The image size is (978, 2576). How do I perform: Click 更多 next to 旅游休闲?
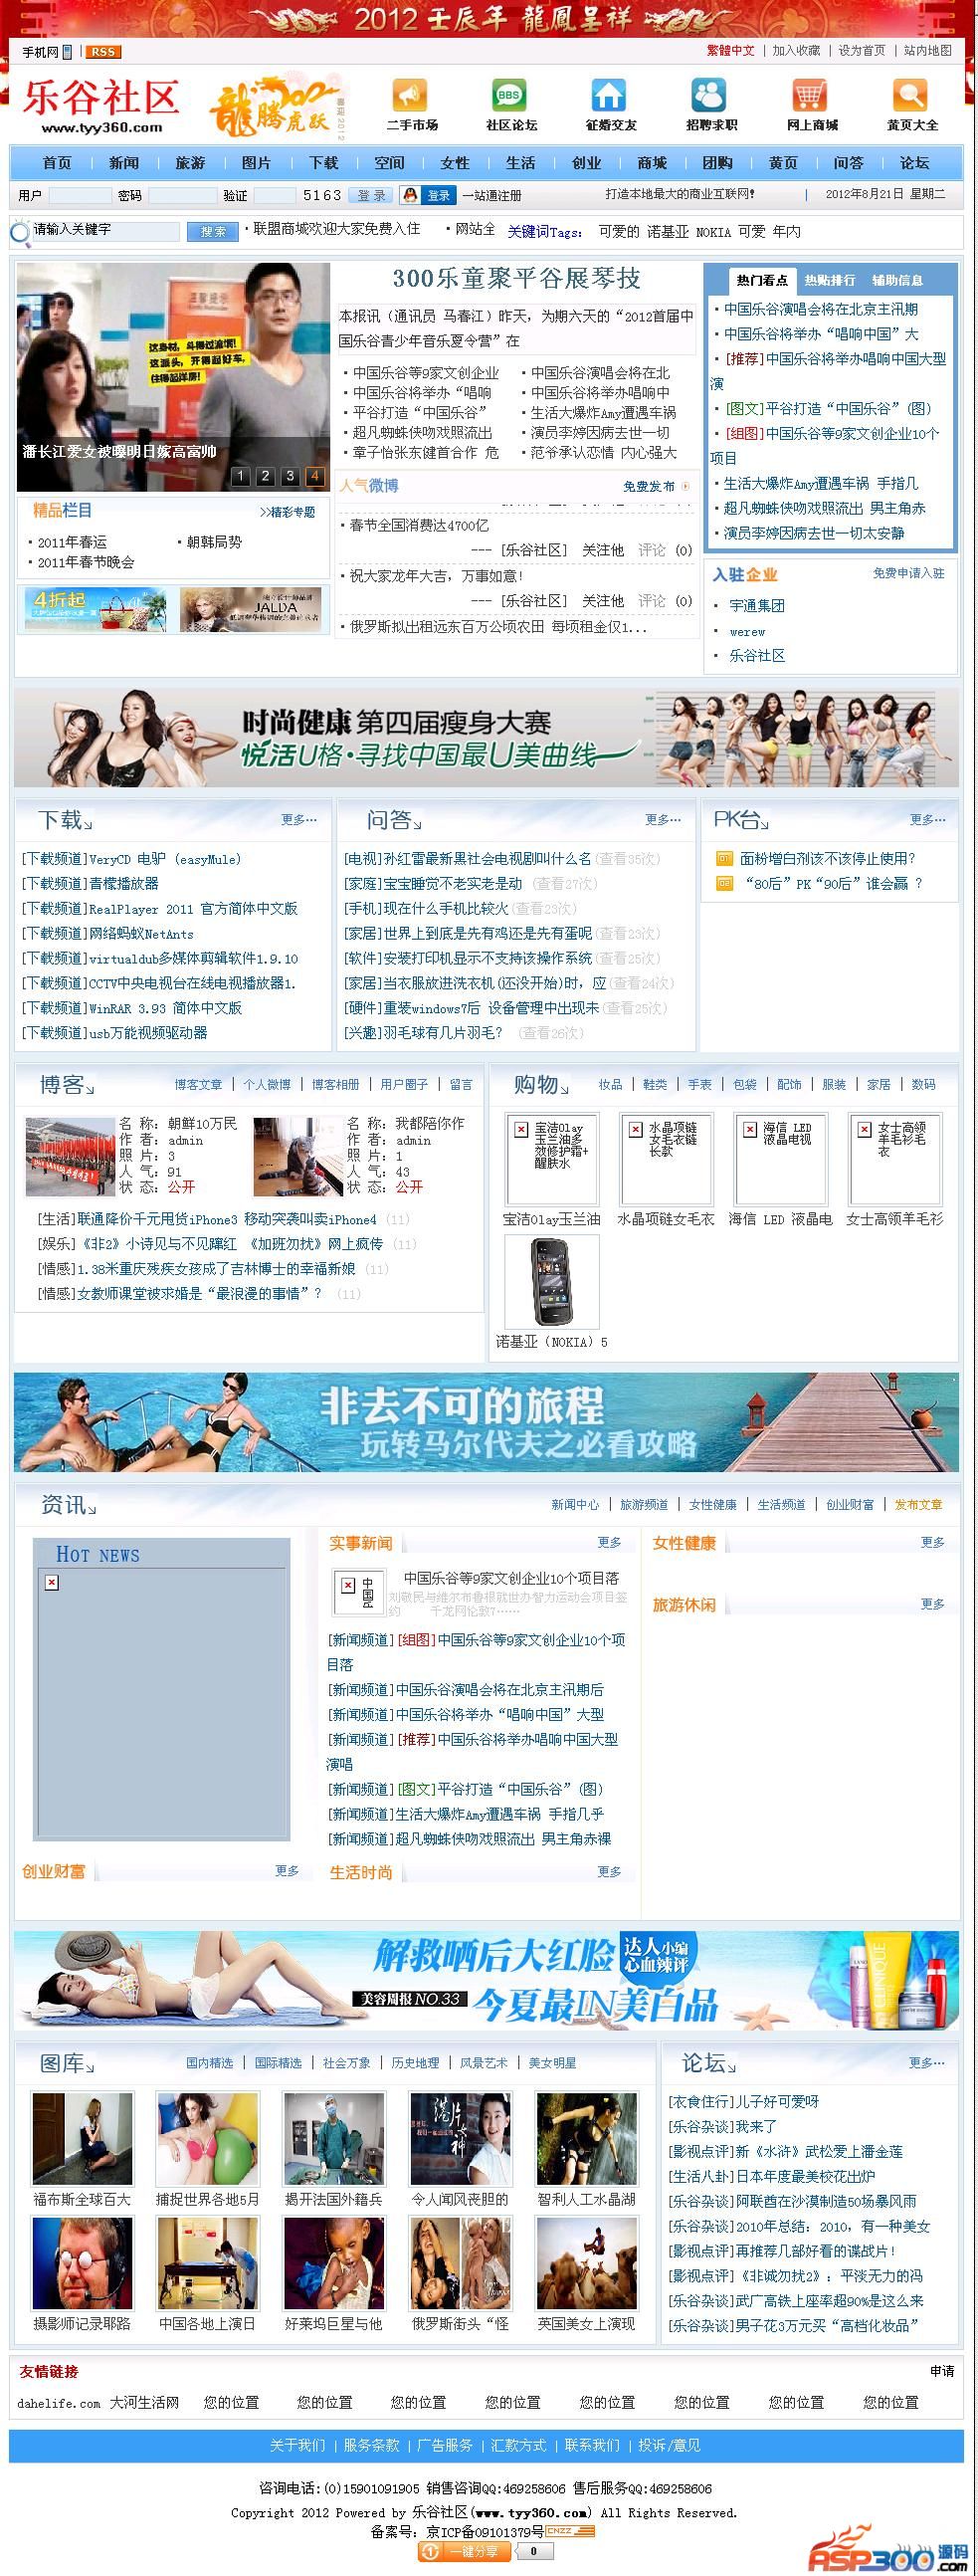(x=932, y=1604)
